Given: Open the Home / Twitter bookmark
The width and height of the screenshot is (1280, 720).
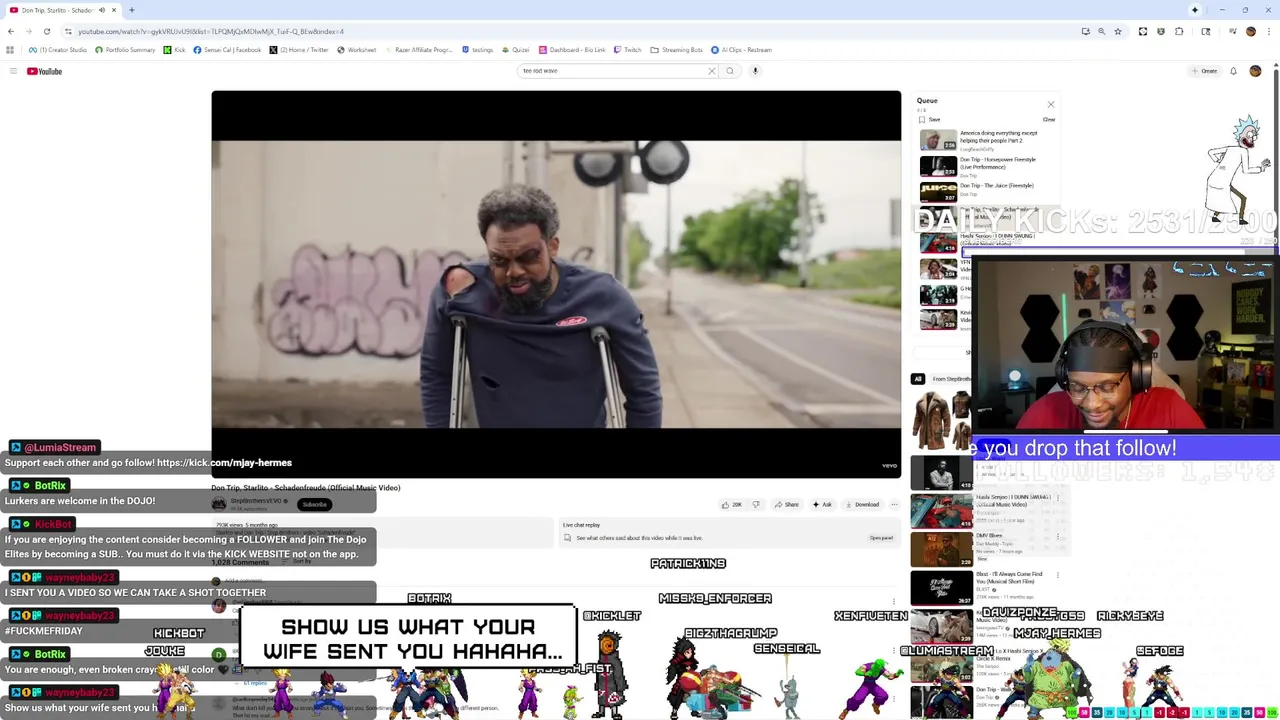Looking at the screenshot, I should [x=299, y=50].
